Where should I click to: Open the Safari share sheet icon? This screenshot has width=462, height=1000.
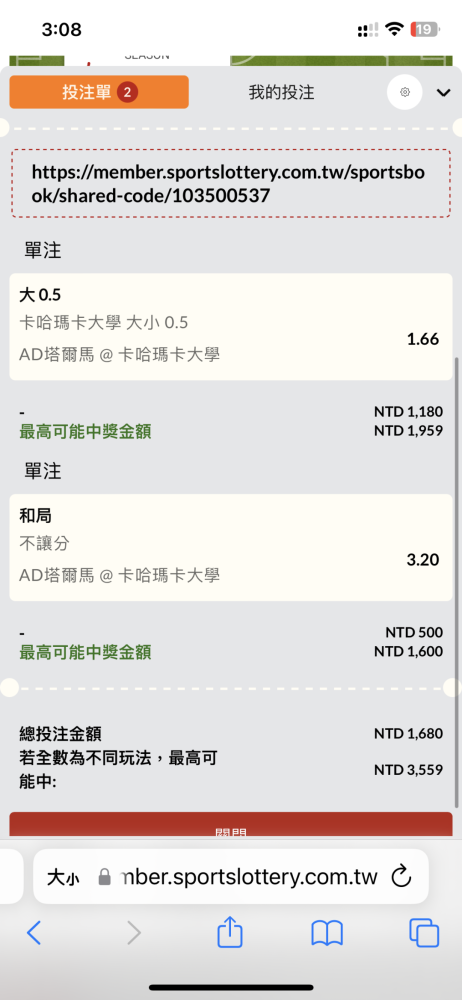pyautogui.click(x=230, y=932)
